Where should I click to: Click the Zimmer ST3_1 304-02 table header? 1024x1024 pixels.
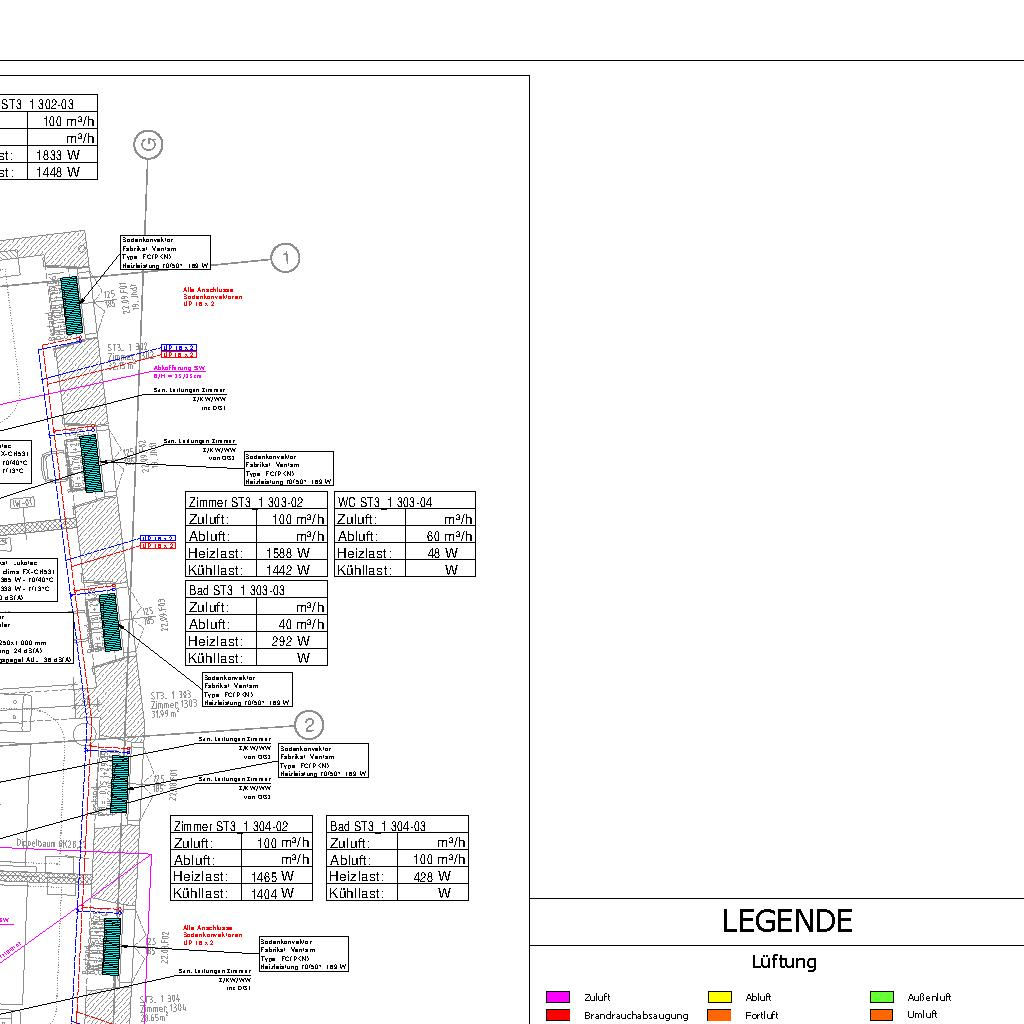point(242,826)
